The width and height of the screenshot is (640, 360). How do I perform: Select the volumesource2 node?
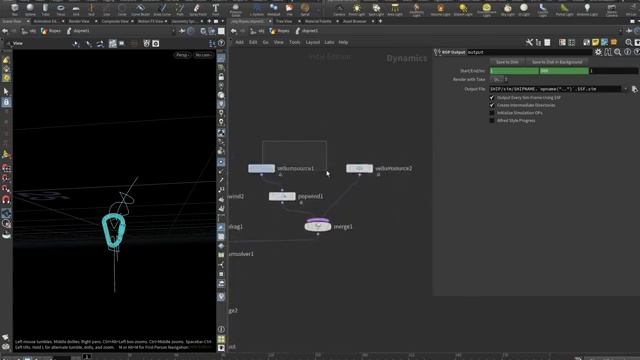pos(359,168)
